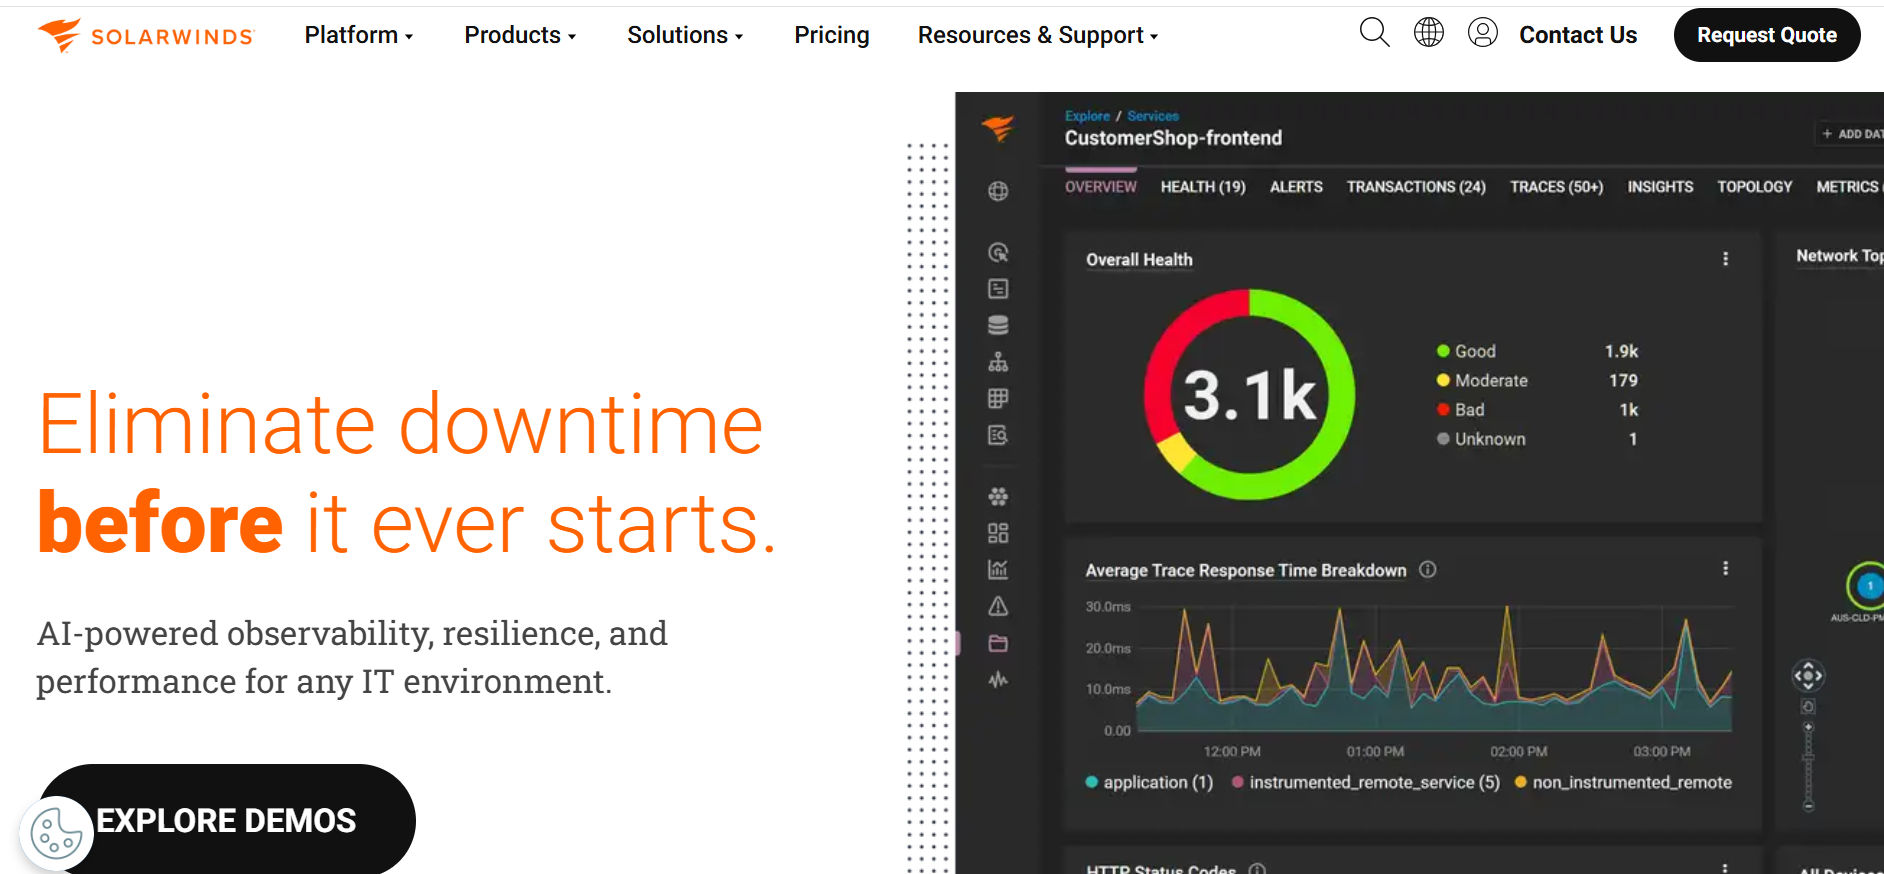Click the grid table icon in dashboard sidebar
Screen dimensions: 1884x874
998,398
